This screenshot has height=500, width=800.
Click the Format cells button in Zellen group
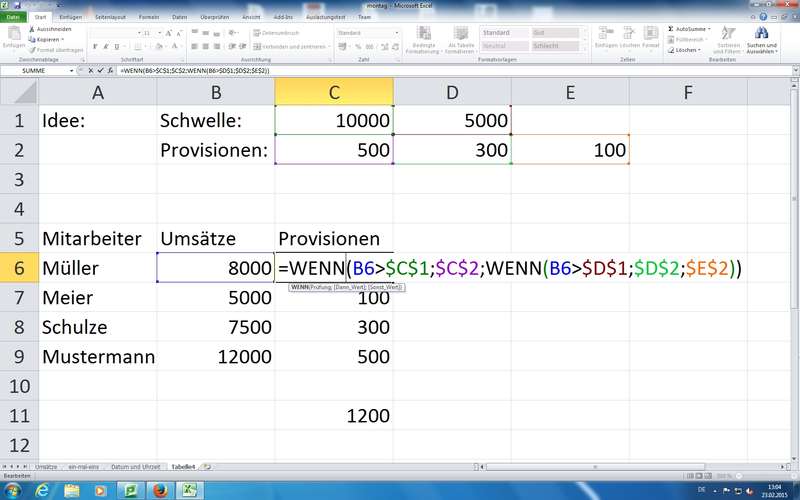(x=651, y=38)
